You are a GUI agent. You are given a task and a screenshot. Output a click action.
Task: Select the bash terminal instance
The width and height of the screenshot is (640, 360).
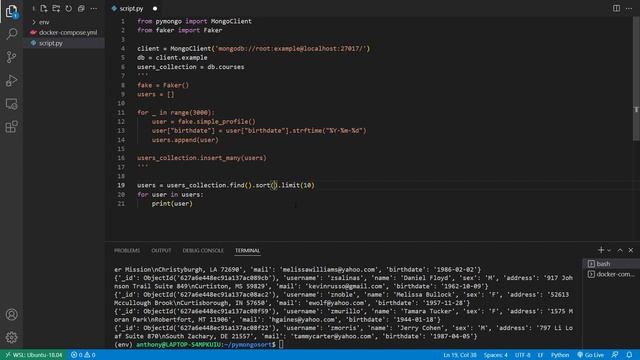pos(611,264)
